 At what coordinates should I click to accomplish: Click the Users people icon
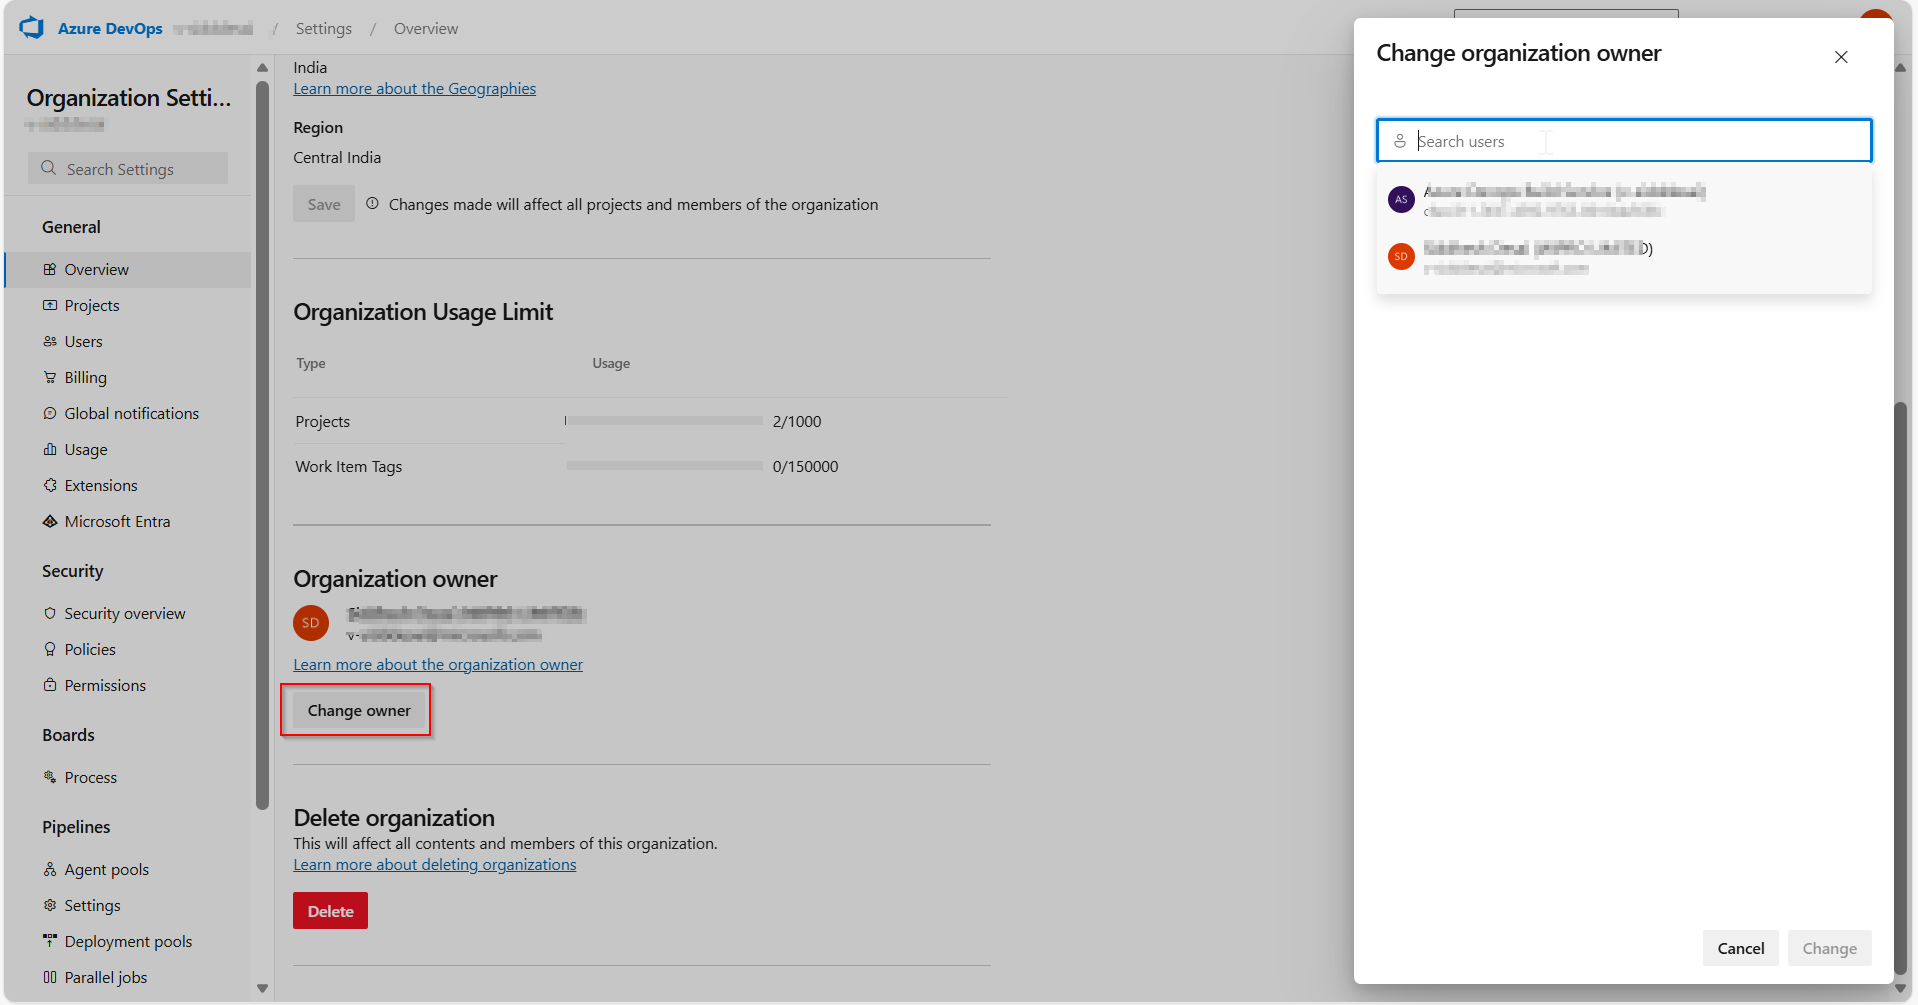tap(50, 341)
